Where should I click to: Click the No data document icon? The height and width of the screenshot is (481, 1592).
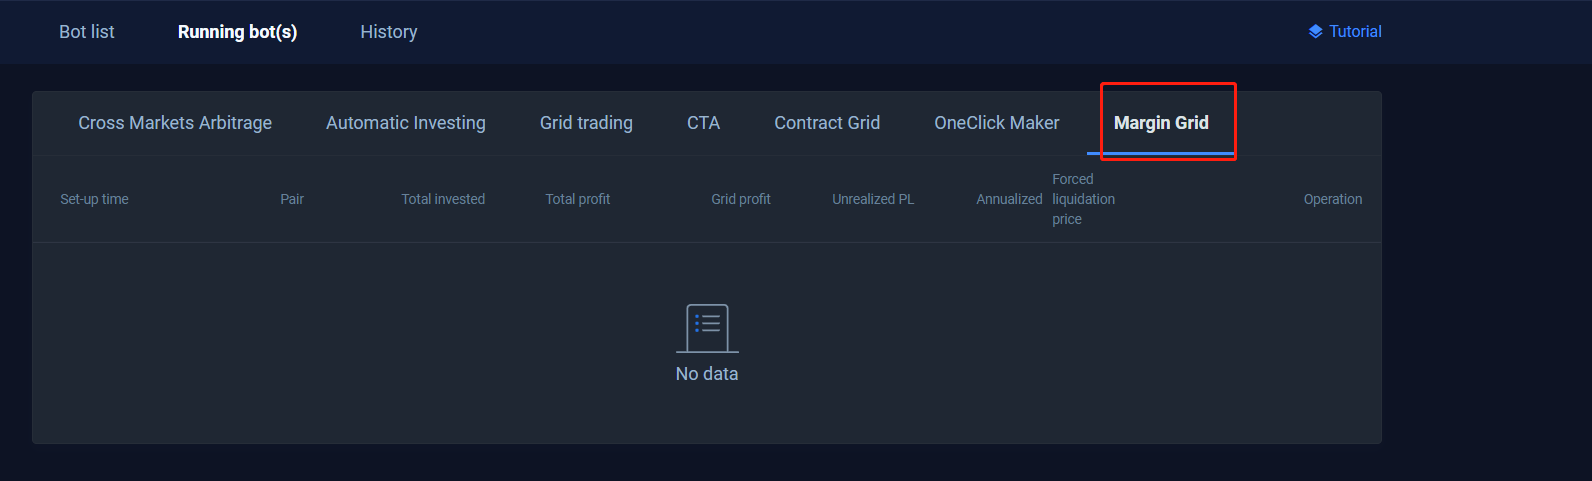click(x=707, y=328)
